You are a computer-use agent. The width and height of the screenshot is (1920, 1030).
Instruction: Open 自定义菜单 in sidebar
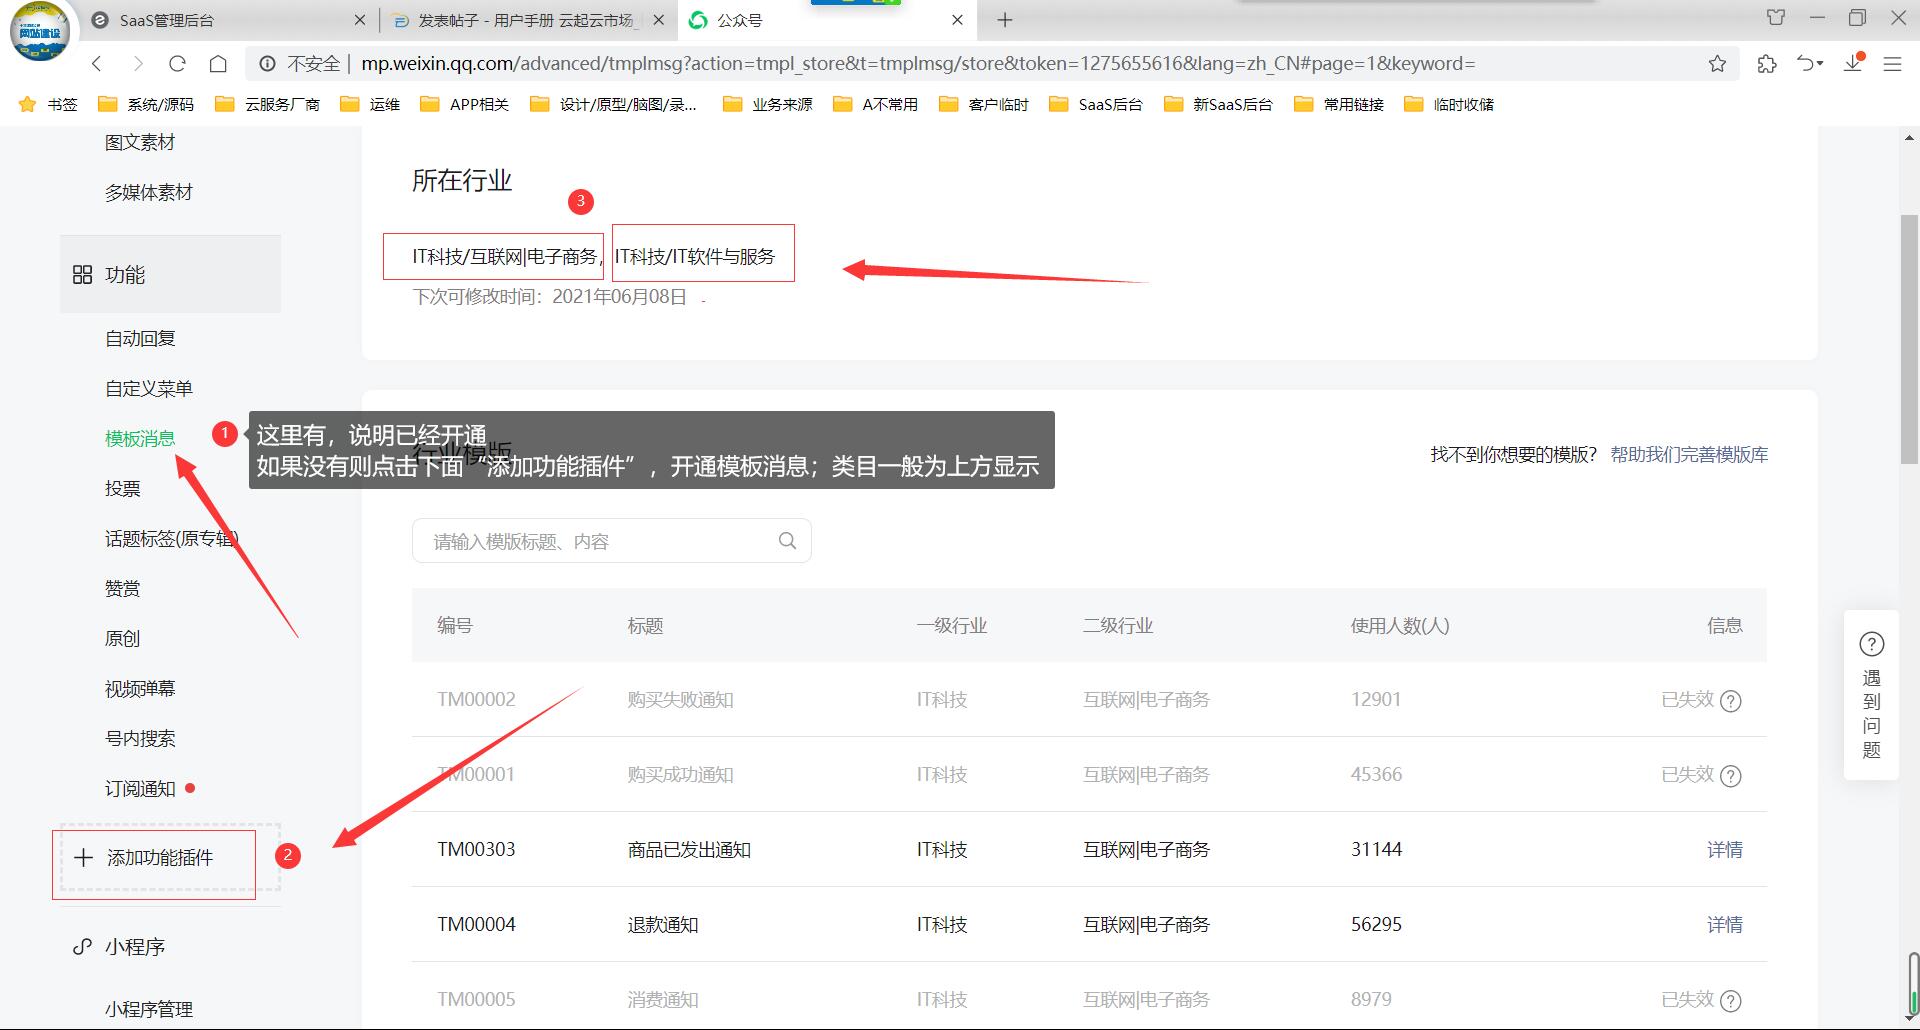pyautogui.click(x=149, y=389)
